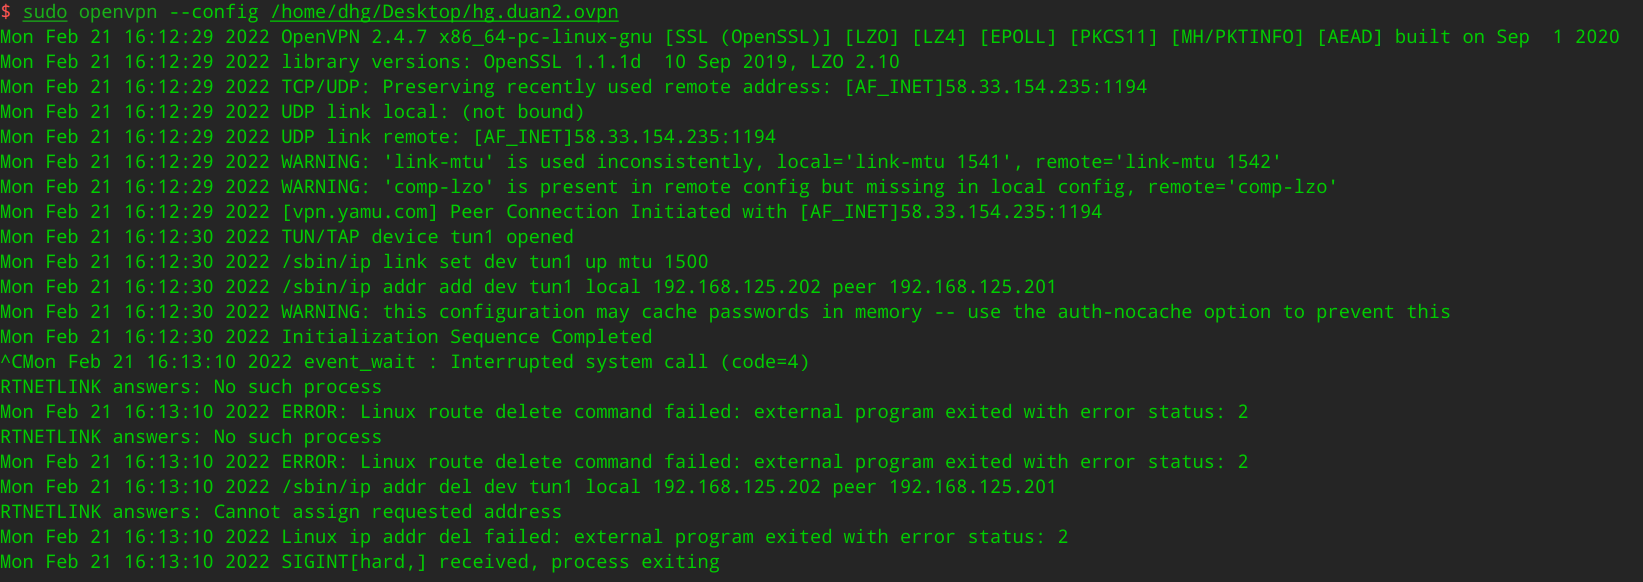Screen dimensions: 1643x582
Task: Click the underlined hg.duan2.ovpn config file path
Action: click(x=444, y=12)
